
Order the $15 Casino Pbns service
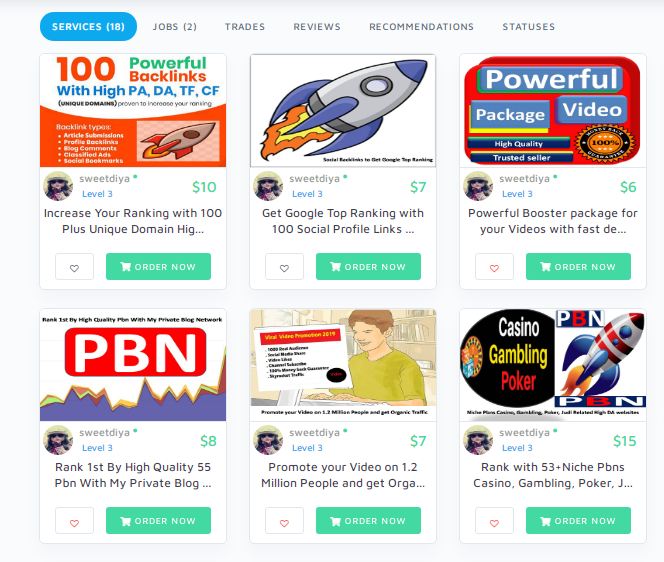point(578,520)
